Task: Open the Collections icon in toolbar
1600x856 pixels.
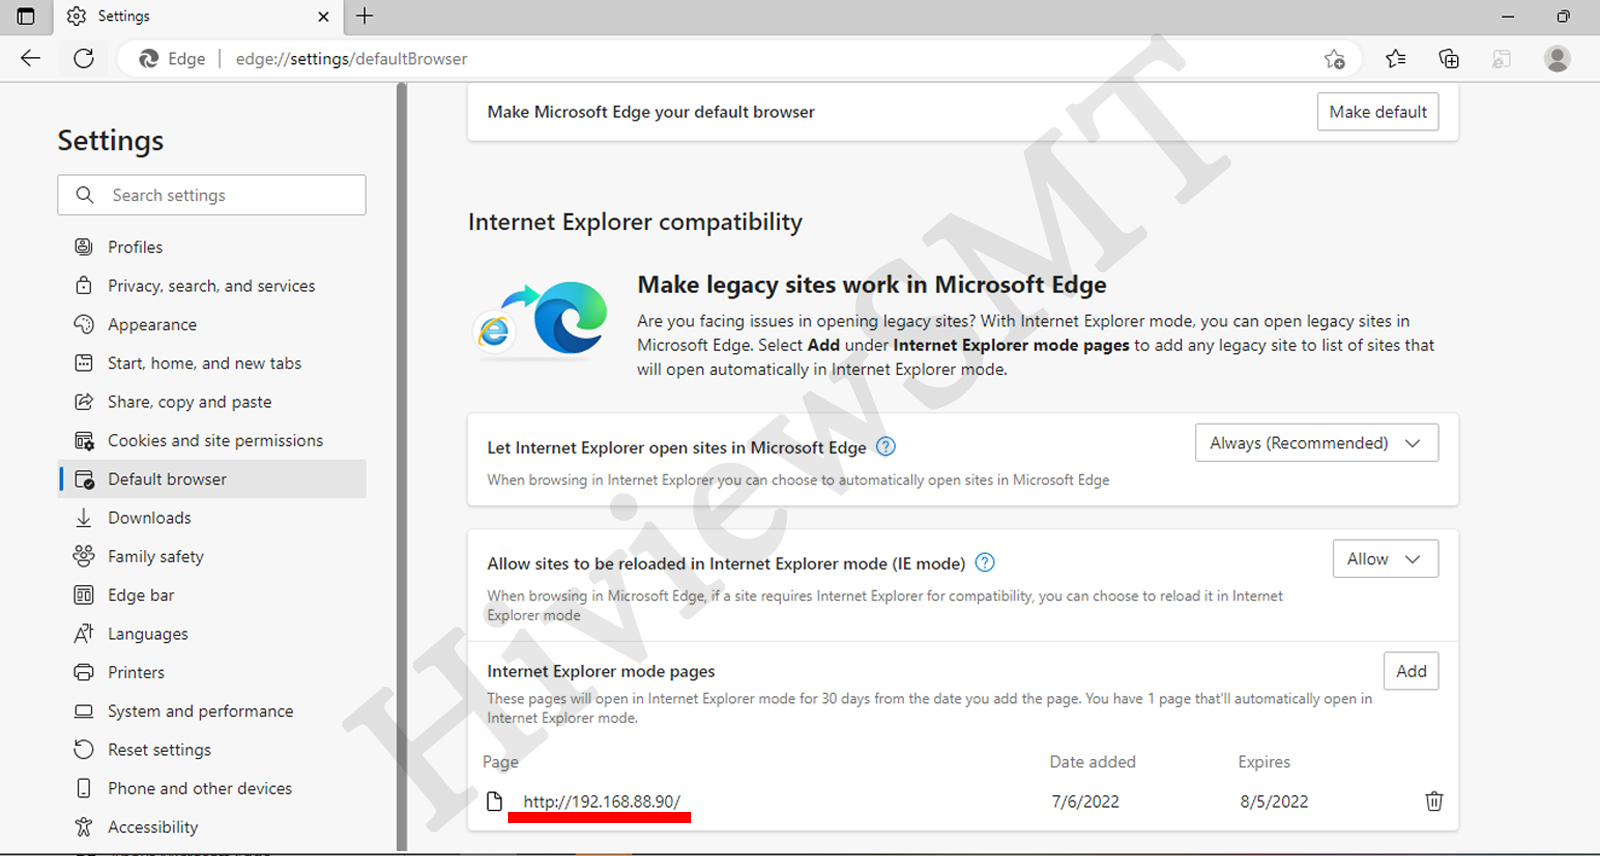Action: point(1448,59)
